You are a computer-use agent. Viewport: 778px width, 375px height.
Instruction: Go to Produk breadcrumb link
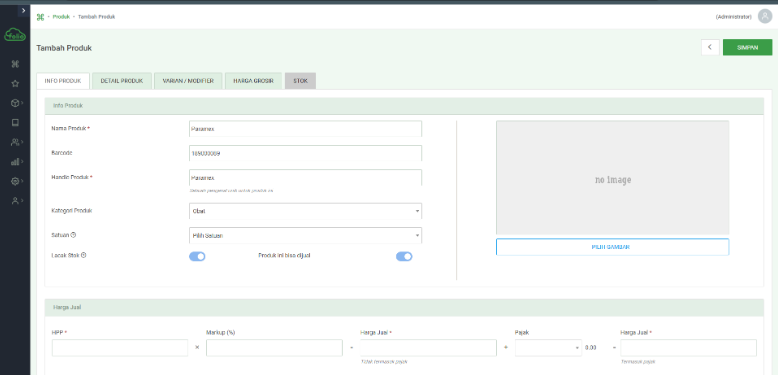click(x=62, y=17)
